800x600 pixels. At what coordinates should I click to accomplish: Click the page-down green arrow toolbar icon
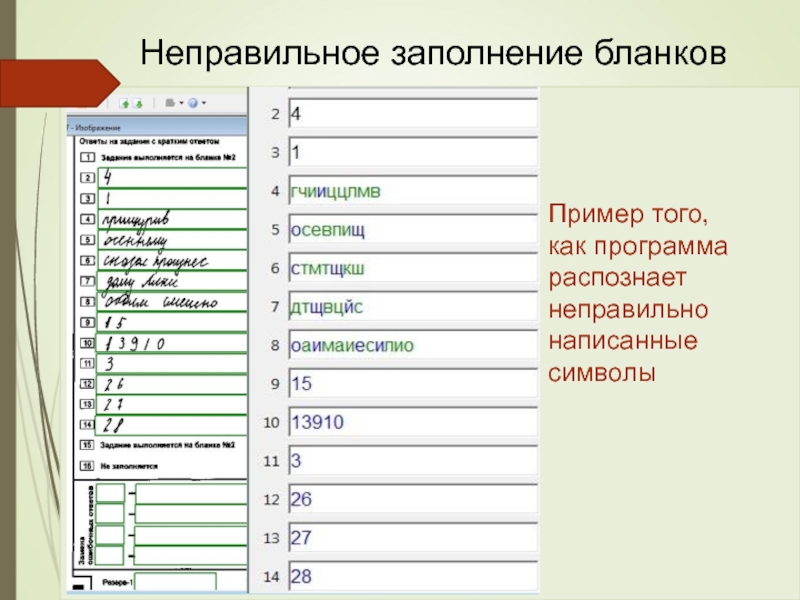click(138, 104)
